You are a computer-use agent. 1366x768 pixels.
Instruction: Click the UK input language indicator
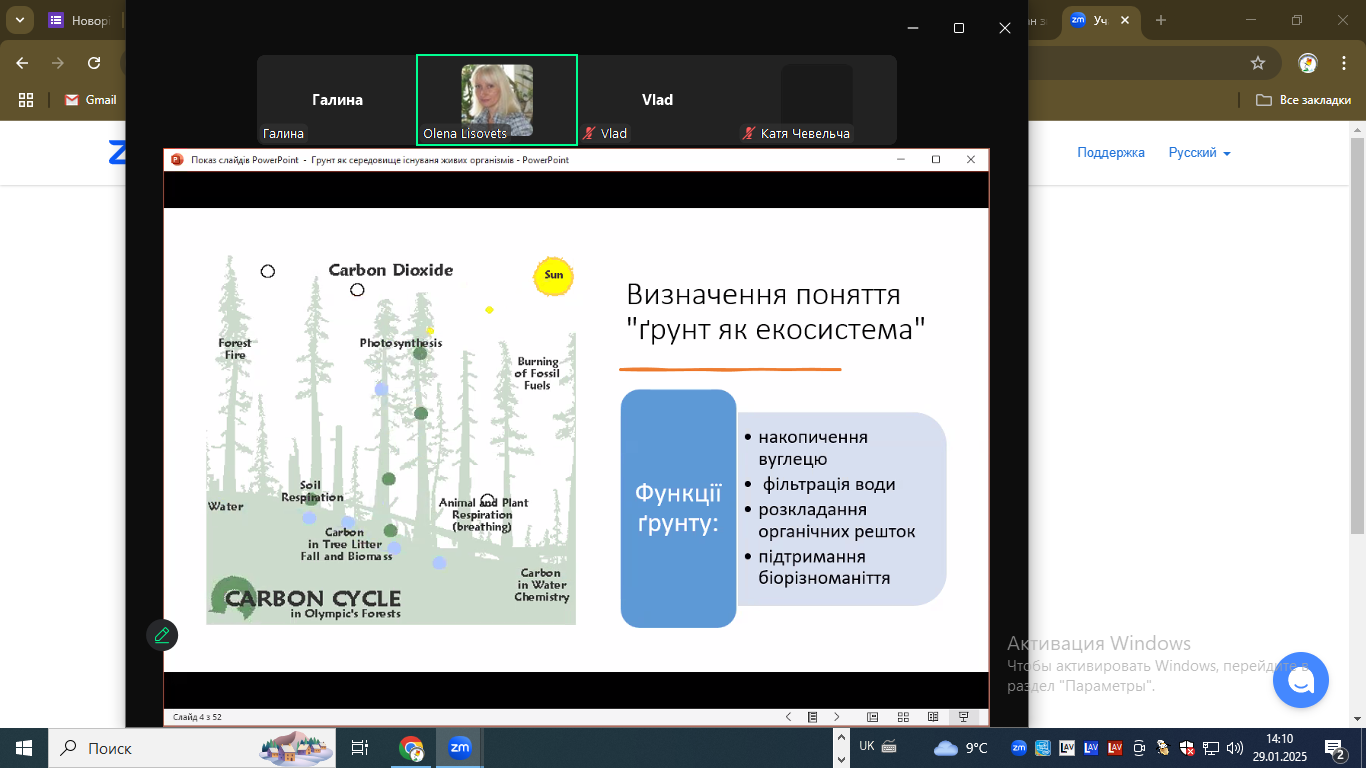pyautogui.click(x=867, y=746)
